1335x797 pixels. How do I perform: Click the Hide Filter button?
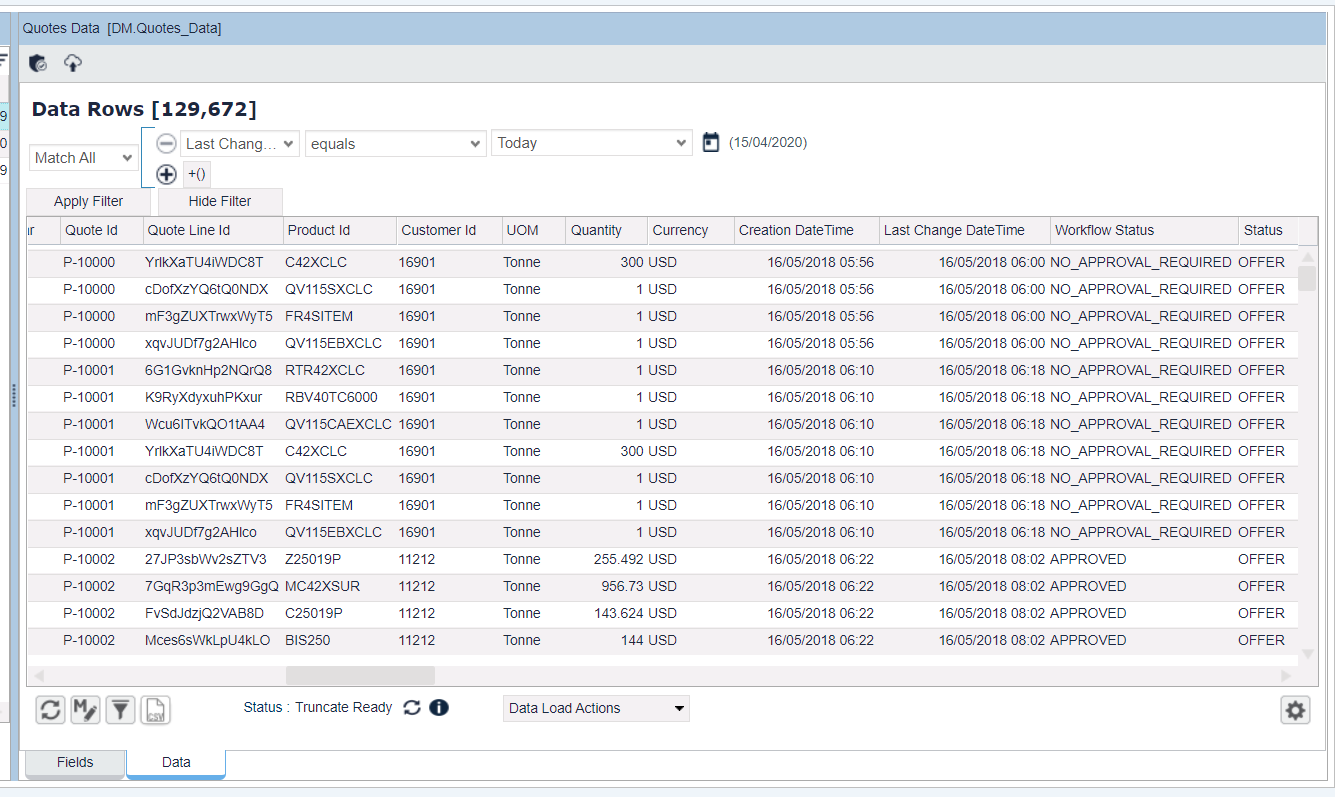220,201
